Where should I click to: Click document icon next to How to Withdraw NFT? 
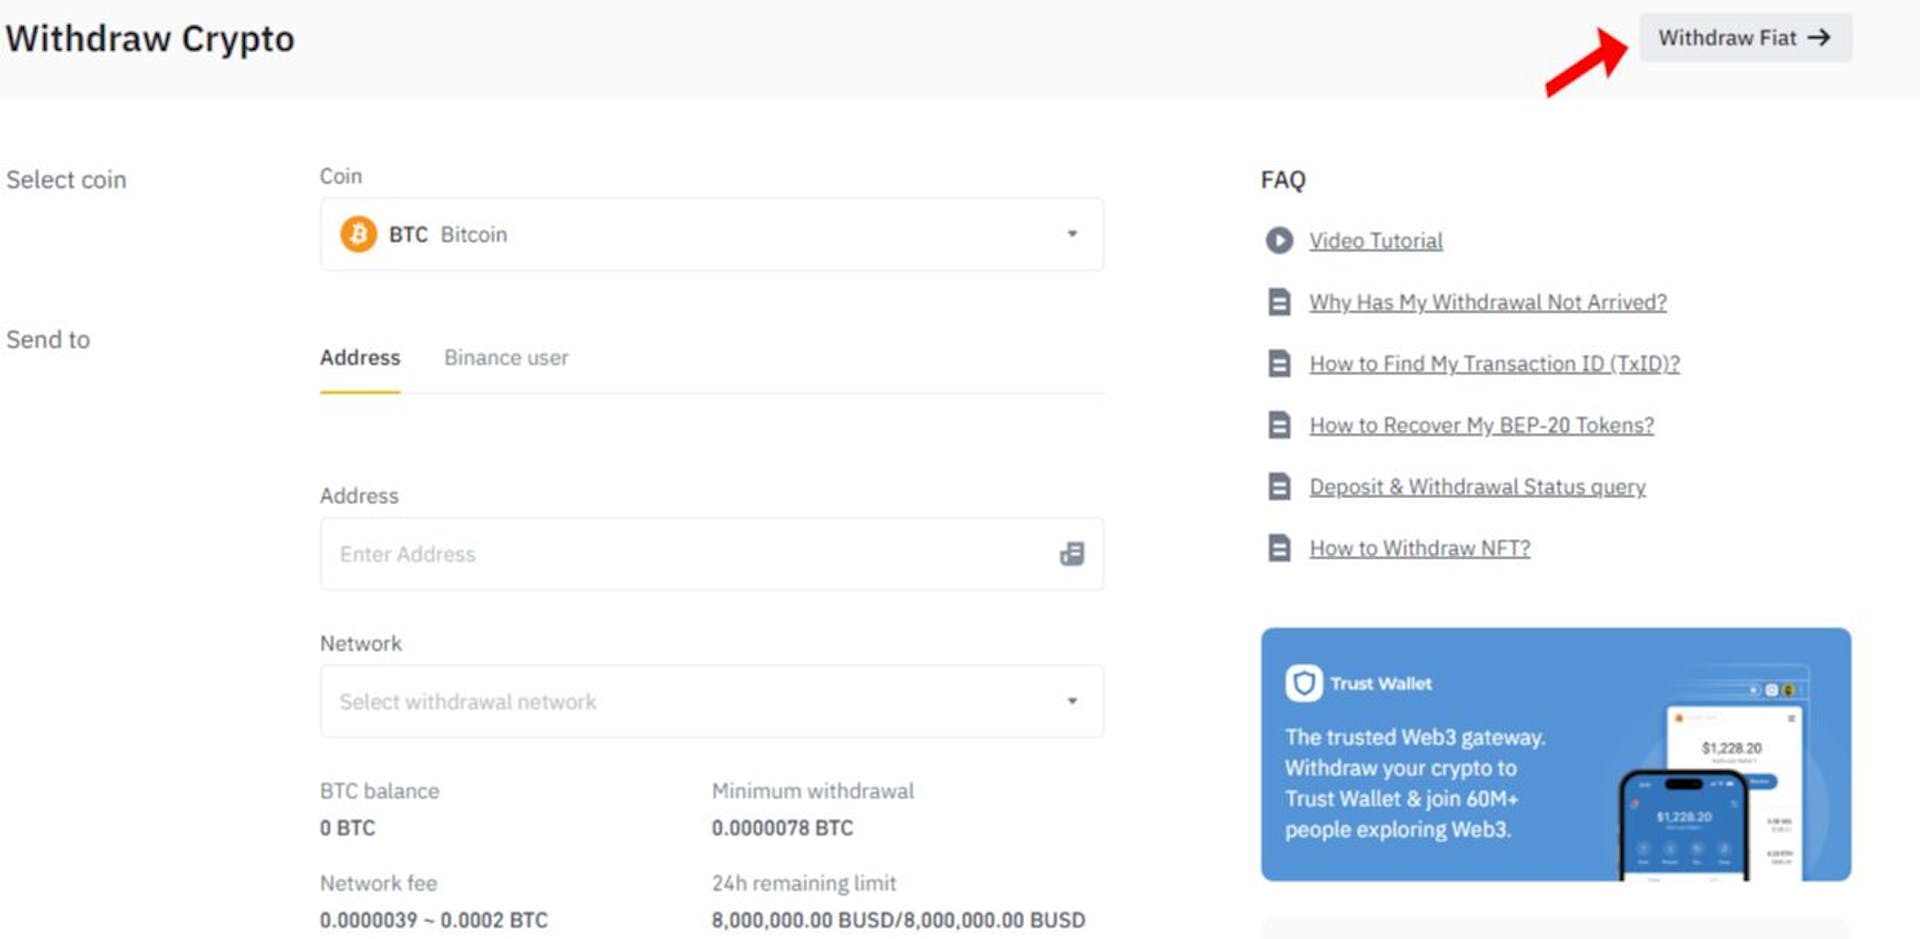coord(1279,548)
